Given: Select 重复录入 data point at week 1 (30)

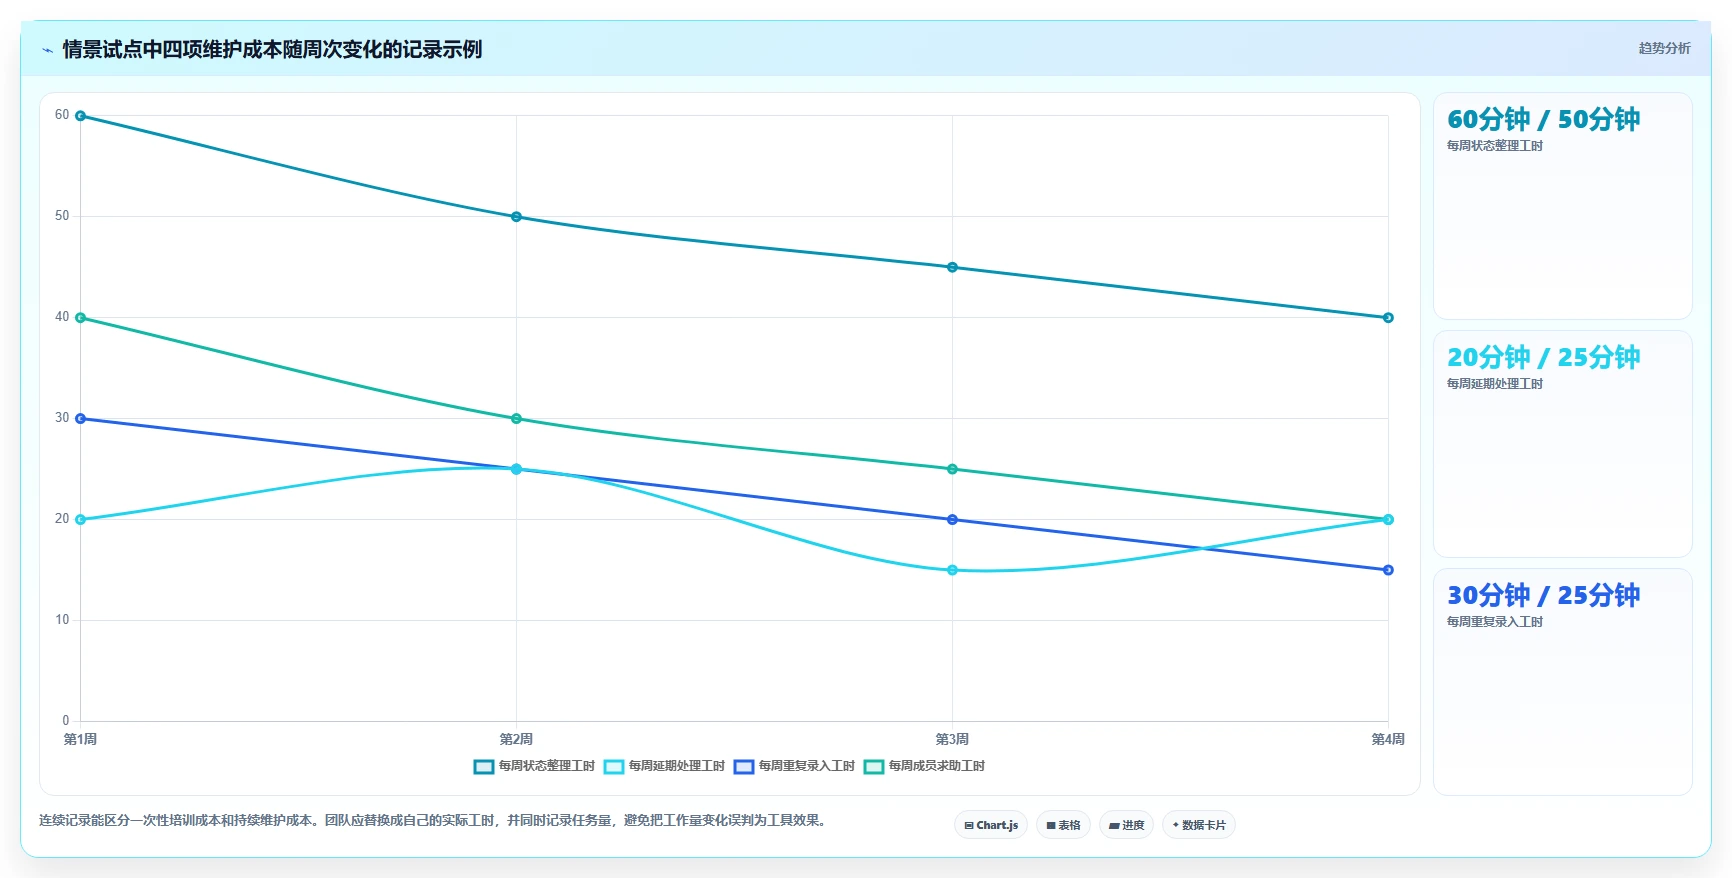Looking at the screenshot, I should pos(81,419).
